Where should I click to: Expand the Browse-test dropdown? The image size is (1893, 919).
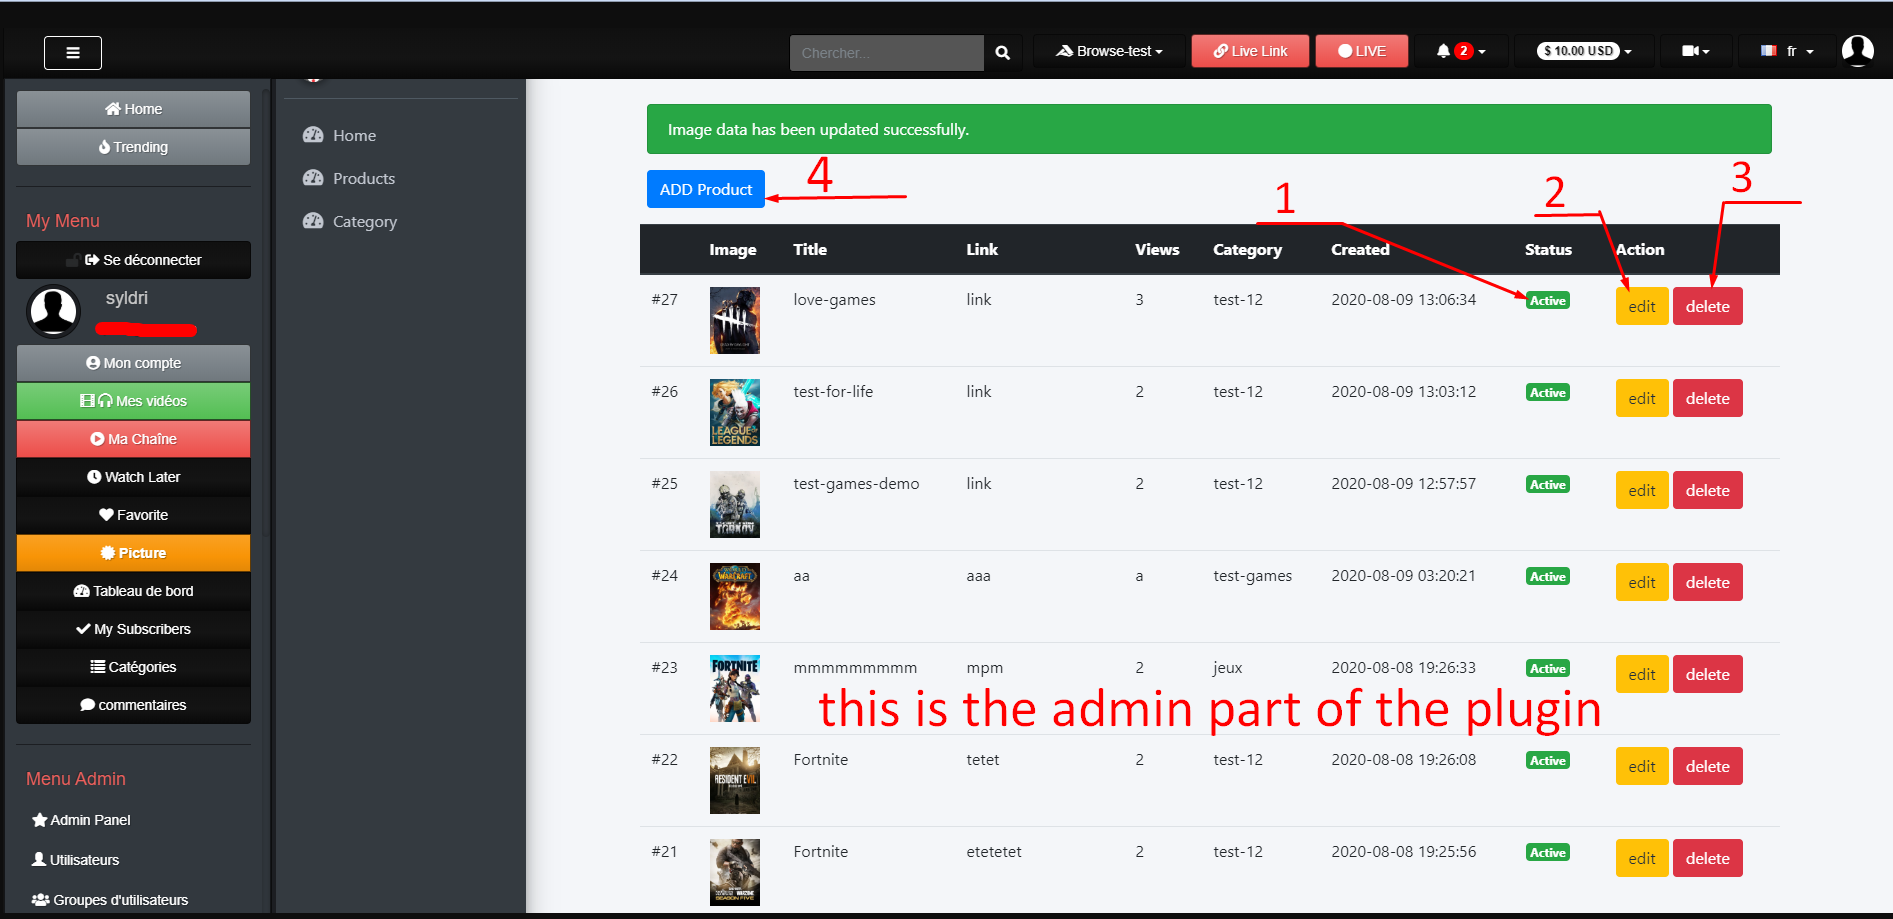click(x=1110, y=51)
